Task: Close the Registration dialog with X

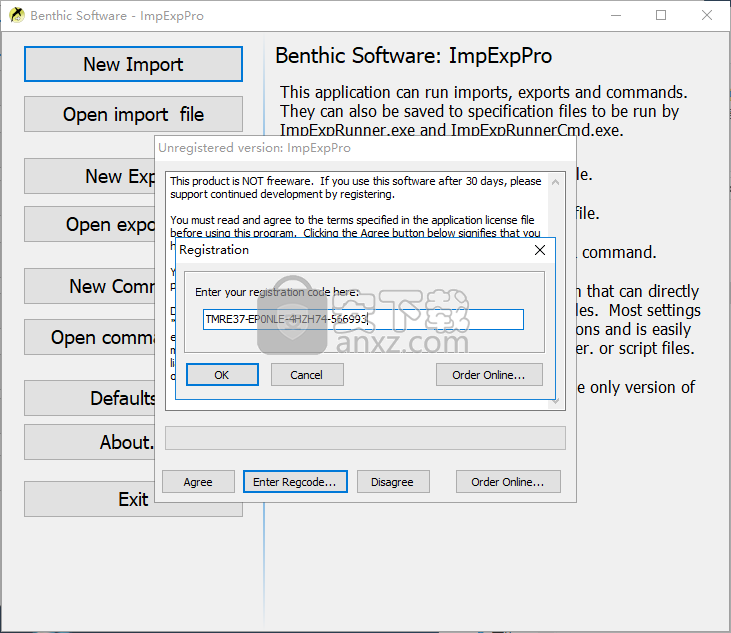Action: pyautogui.click(x=540, y=250)
